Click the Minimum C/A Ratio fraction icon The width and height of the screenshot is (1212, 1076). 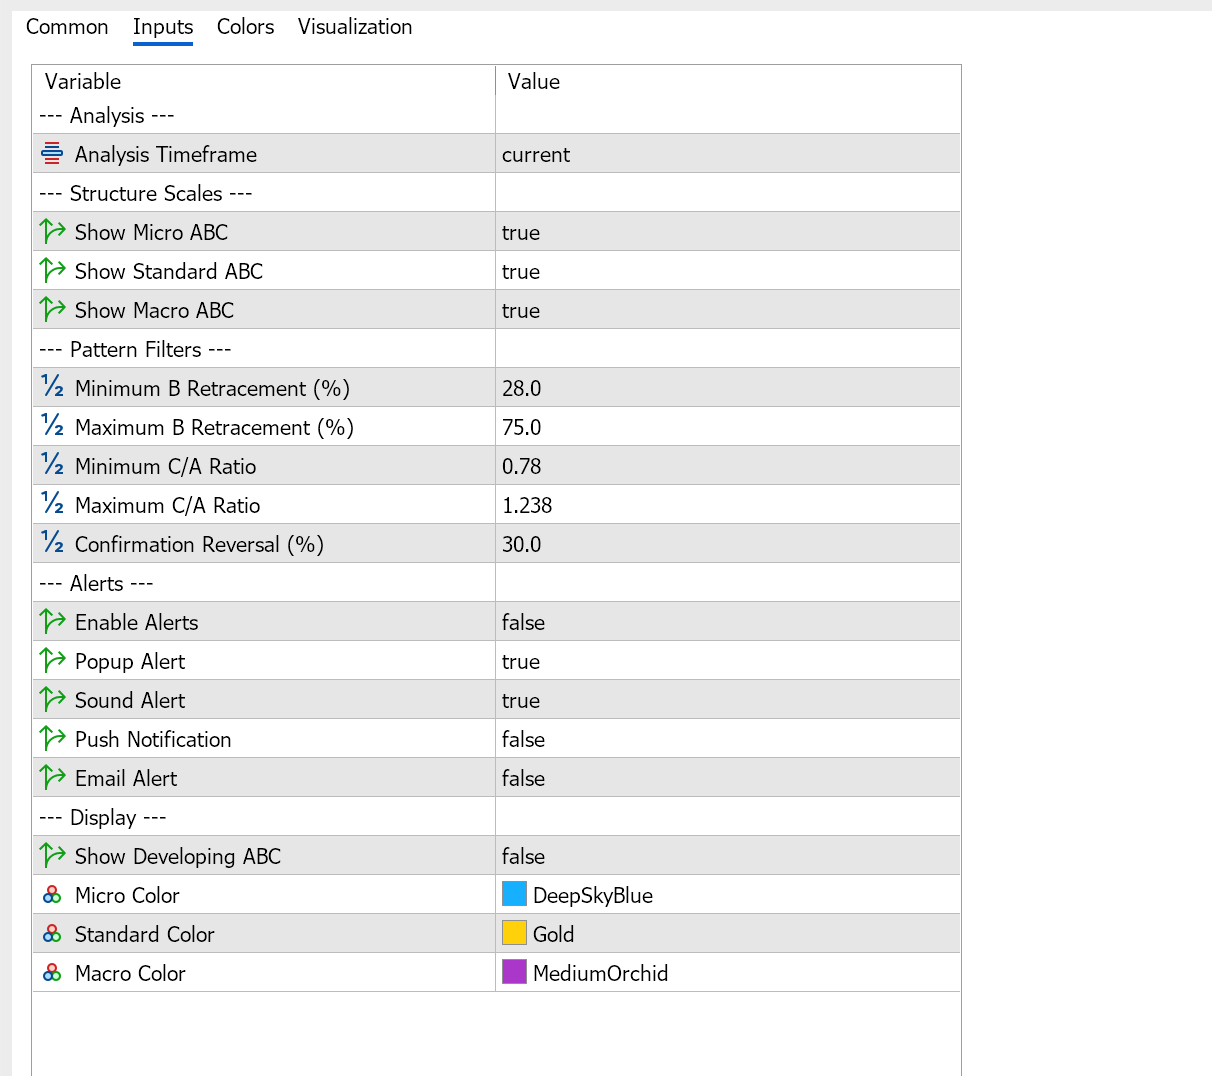click(52, 466)
